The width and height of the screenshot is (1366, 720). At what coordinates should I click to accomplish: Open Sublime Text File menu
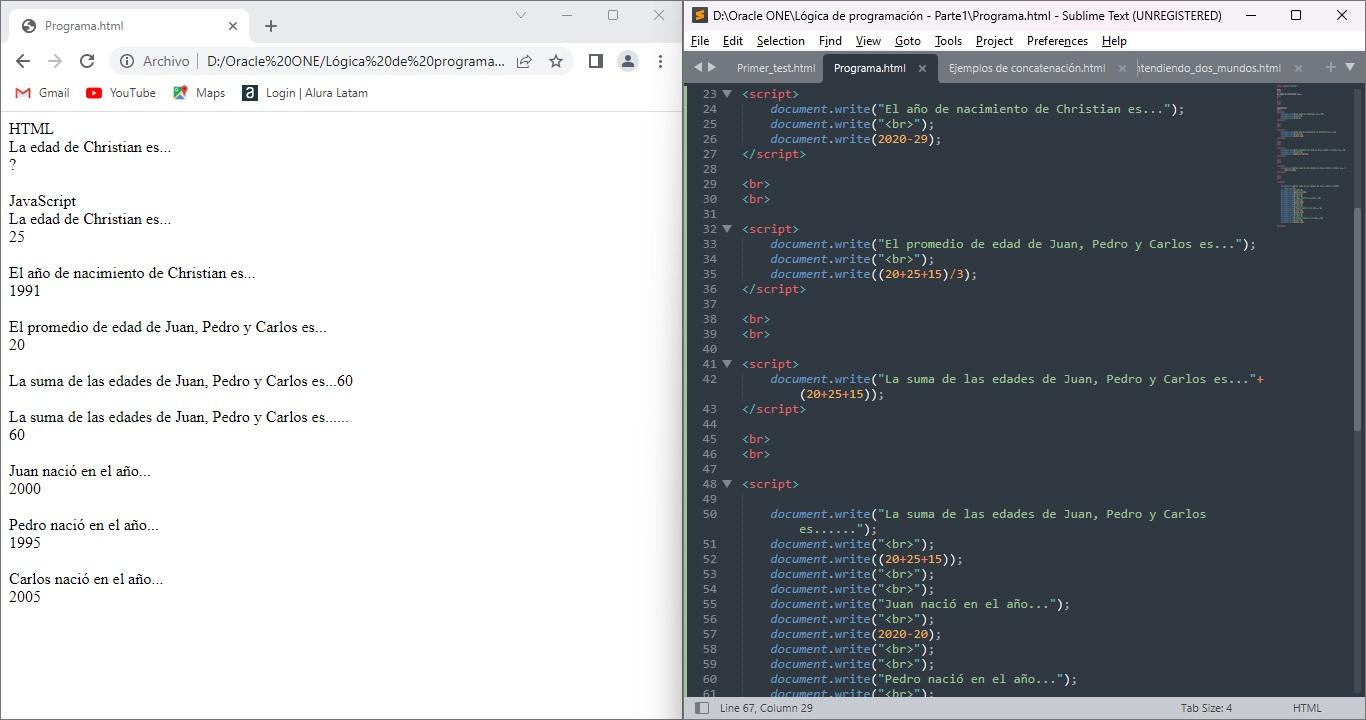(700, 41)
